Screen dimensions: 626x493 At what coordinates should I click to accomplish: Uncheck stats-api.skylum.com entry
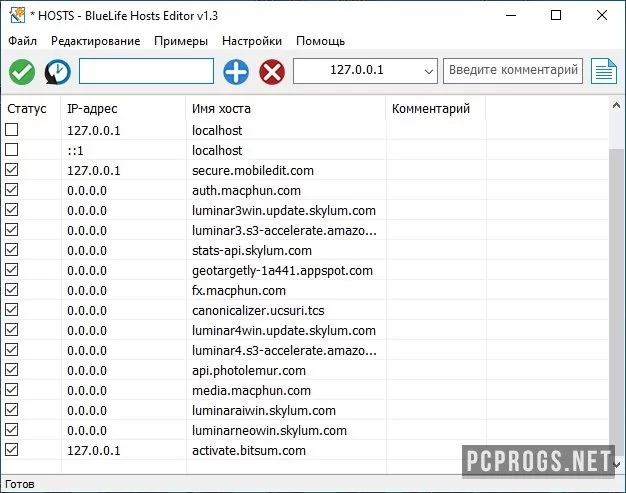click(x=12, y=249)
